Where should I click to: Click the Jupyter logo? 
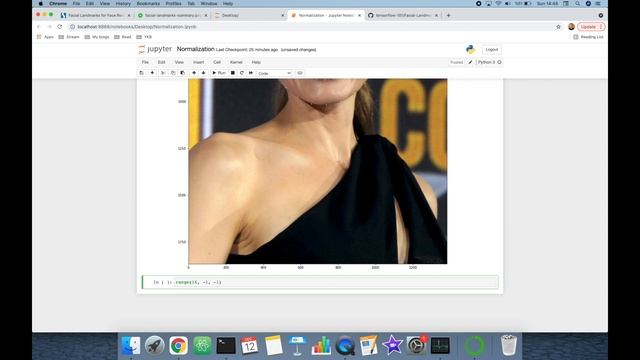tap(155, 49)
